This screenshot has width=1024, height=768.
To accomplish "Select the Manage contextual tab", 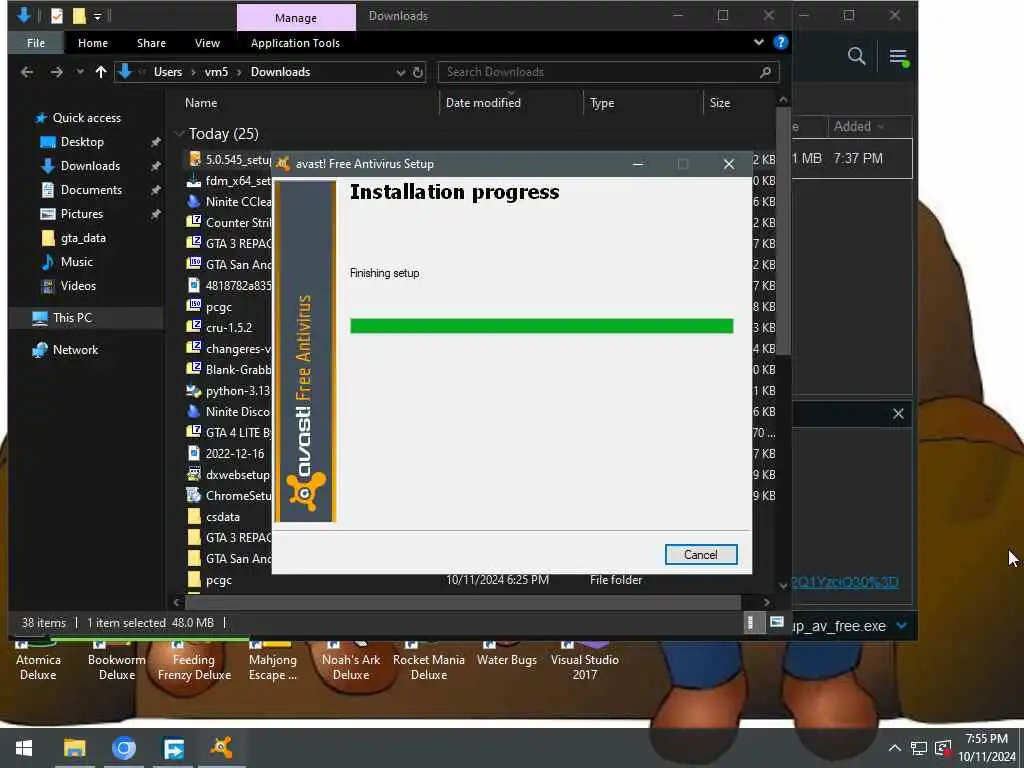I will (x=296, y=18).
